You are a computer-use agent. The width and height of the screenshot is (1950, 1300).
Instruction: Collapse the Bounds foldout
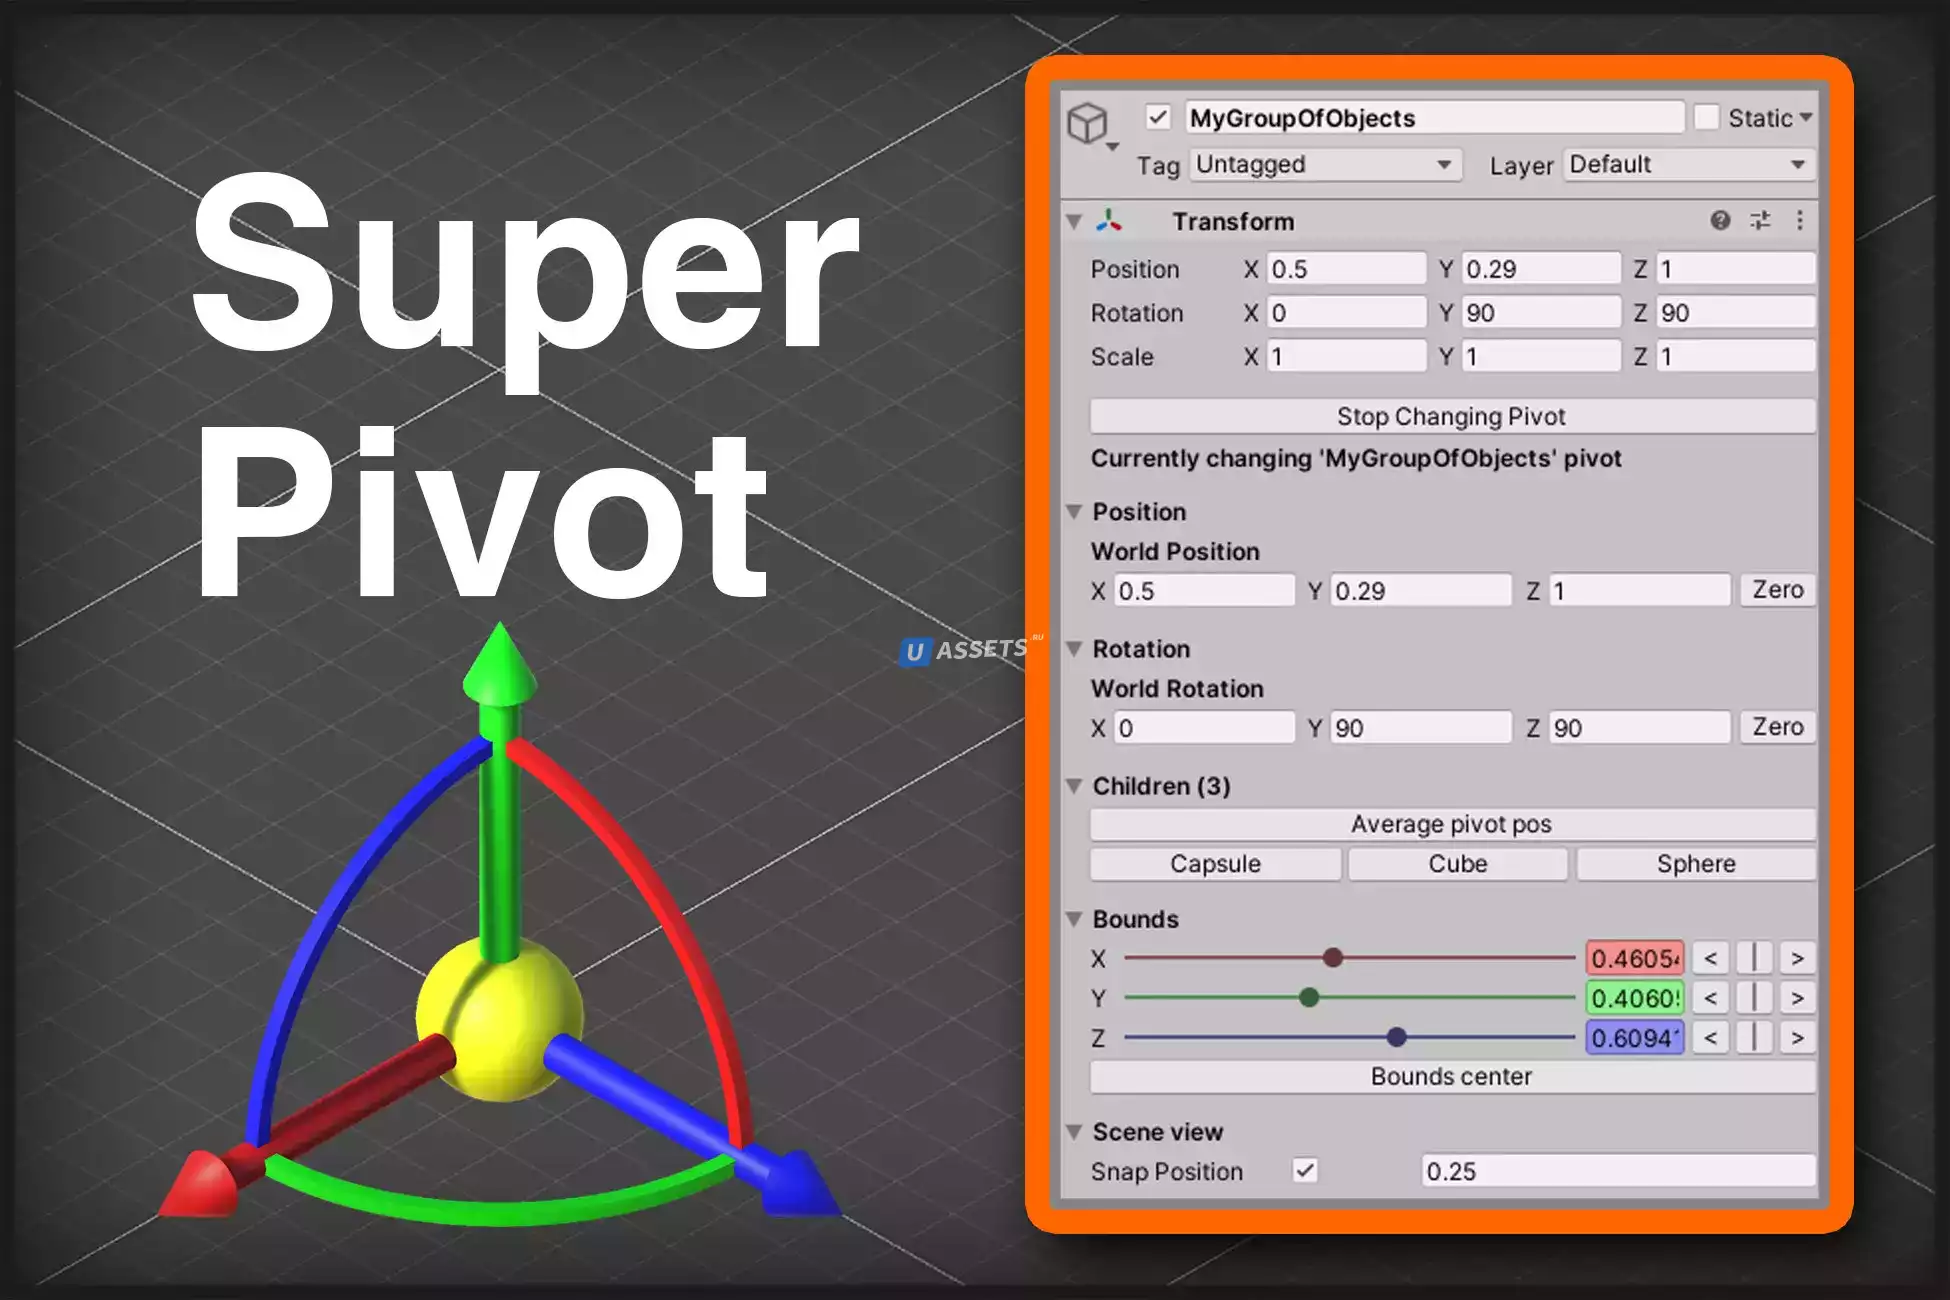(1075, 919)
